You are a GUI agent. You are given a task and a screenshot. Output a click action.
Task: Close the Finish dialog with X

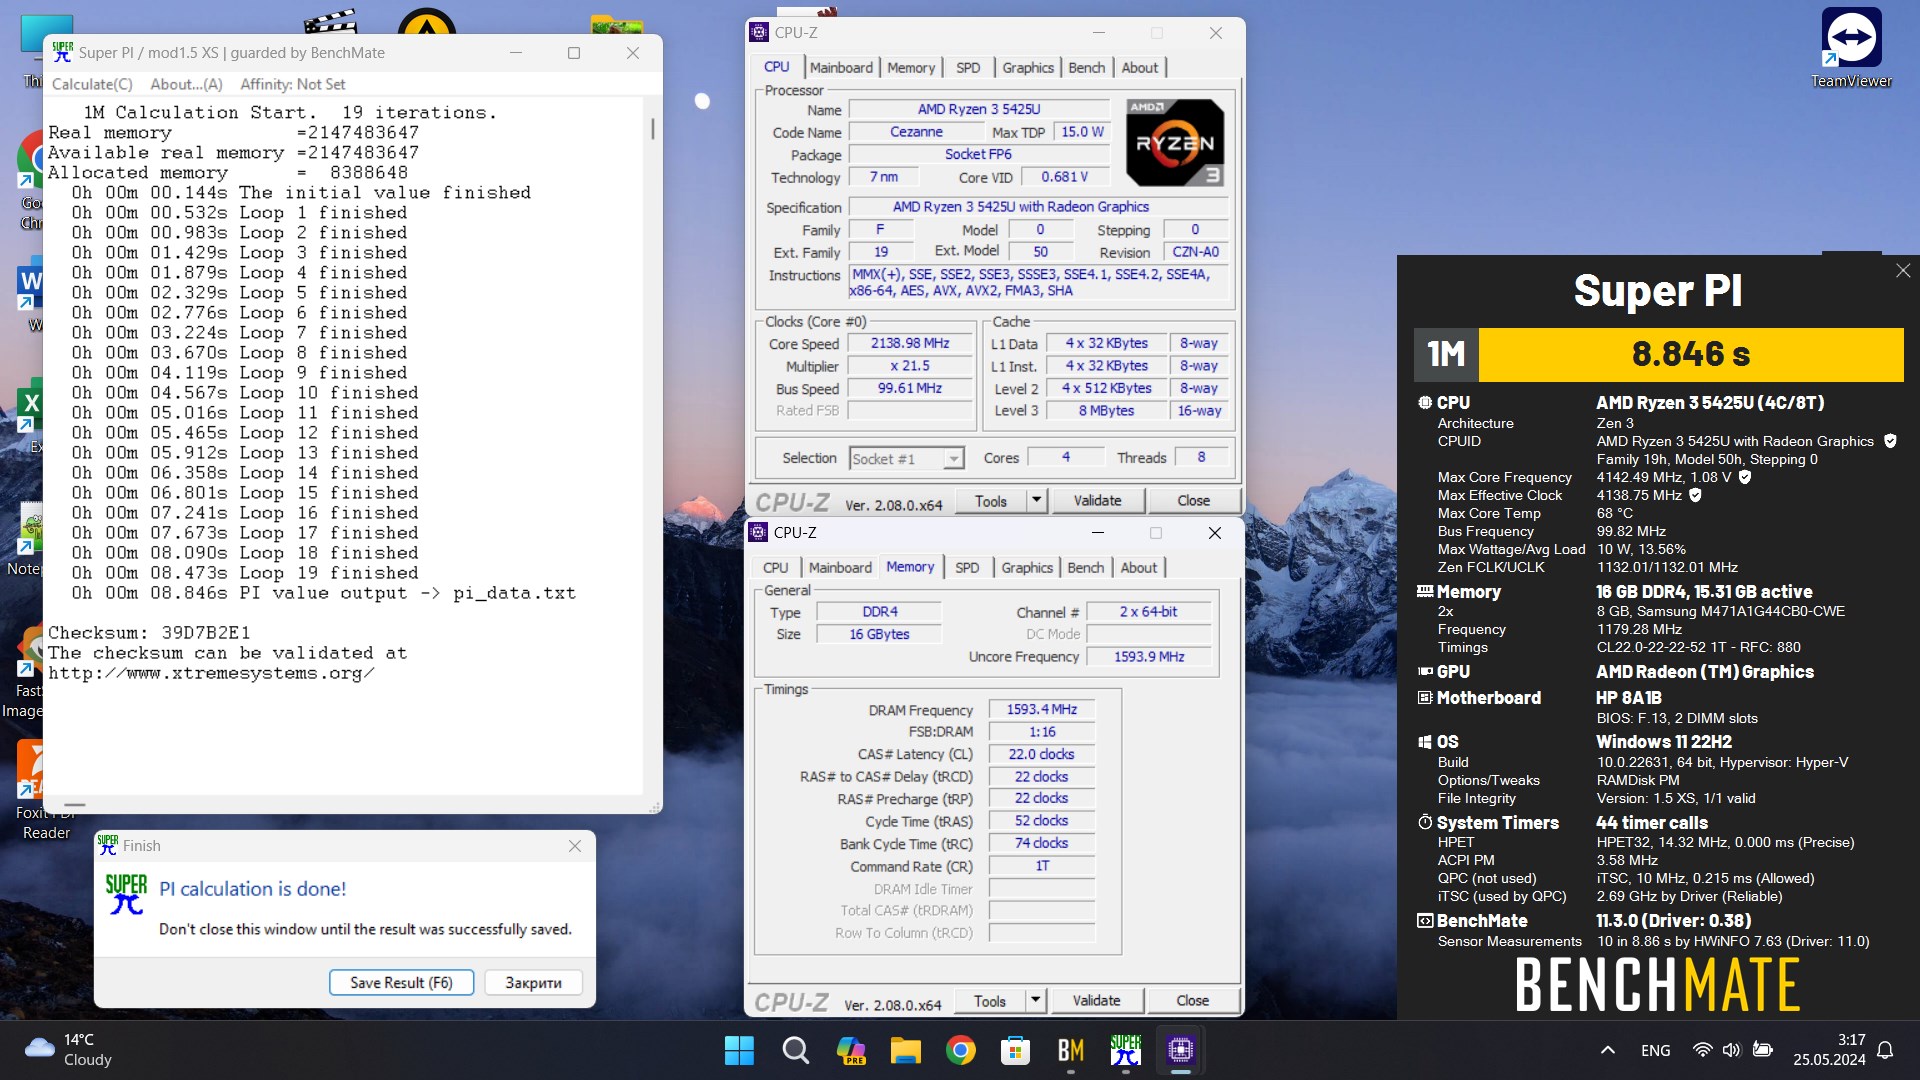point(575,846)
